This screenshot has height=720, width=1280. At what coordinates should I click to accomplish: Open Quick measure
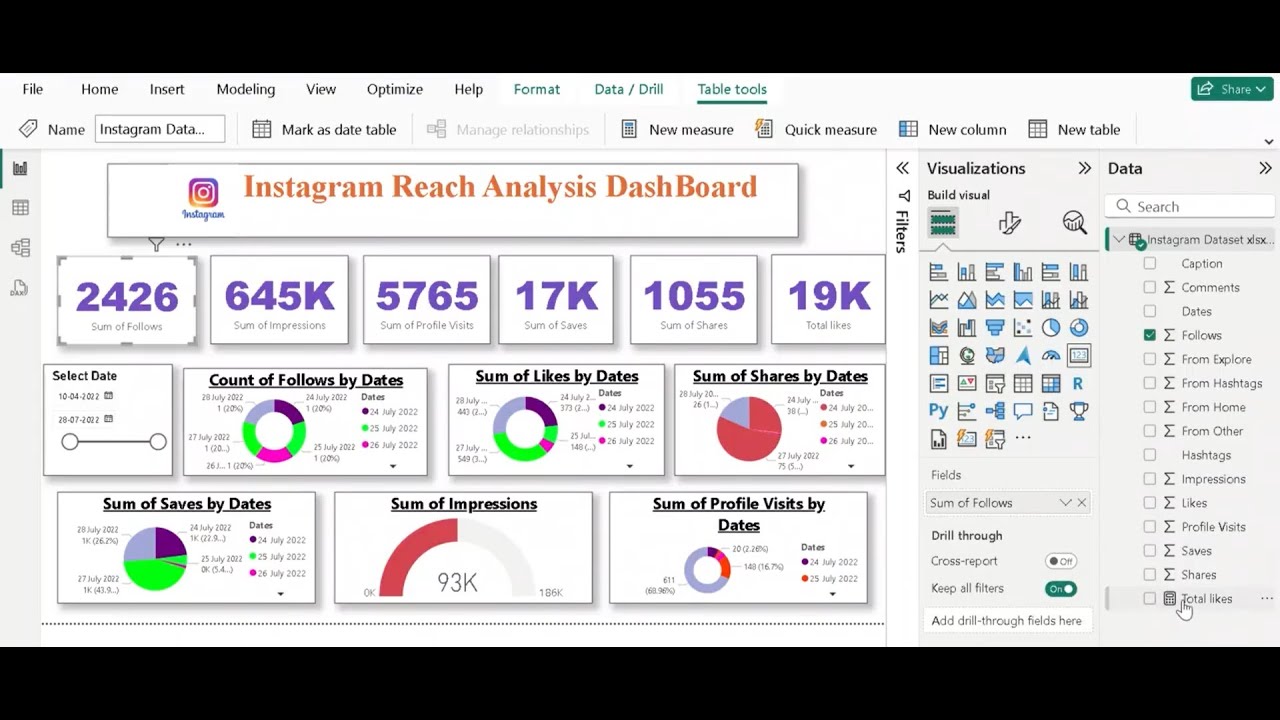(815, 129)
